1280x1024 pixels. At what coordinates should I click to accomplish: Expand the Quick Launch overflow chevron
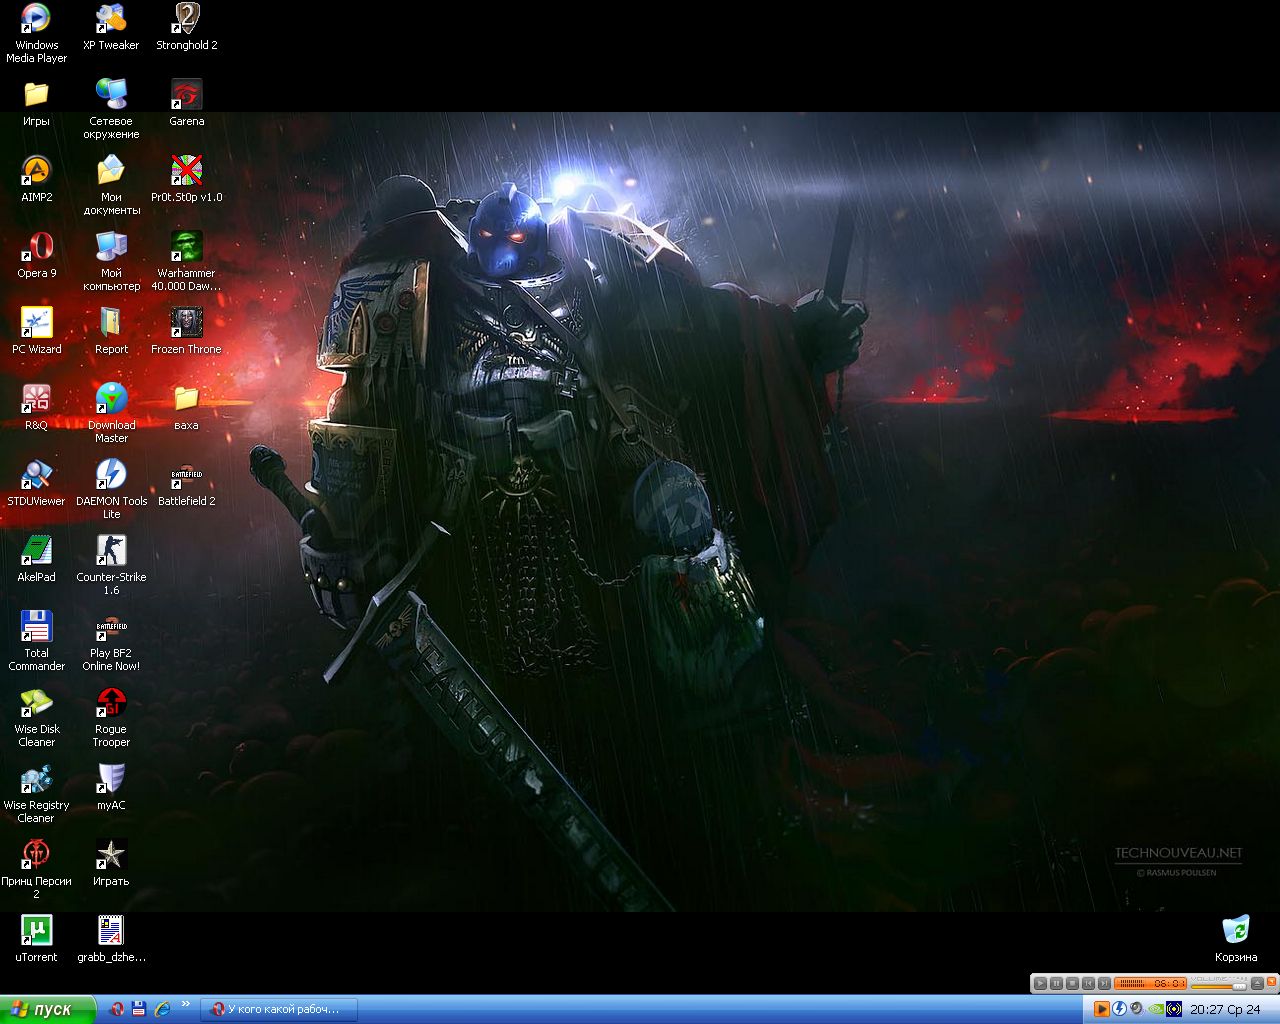[x=185, y=1004]
